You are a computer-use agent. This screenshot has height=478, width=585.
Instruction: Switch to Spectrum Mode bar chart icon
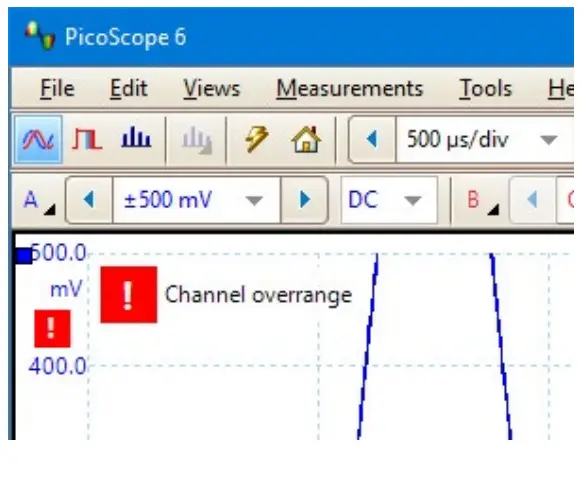(x=136, y=137)
